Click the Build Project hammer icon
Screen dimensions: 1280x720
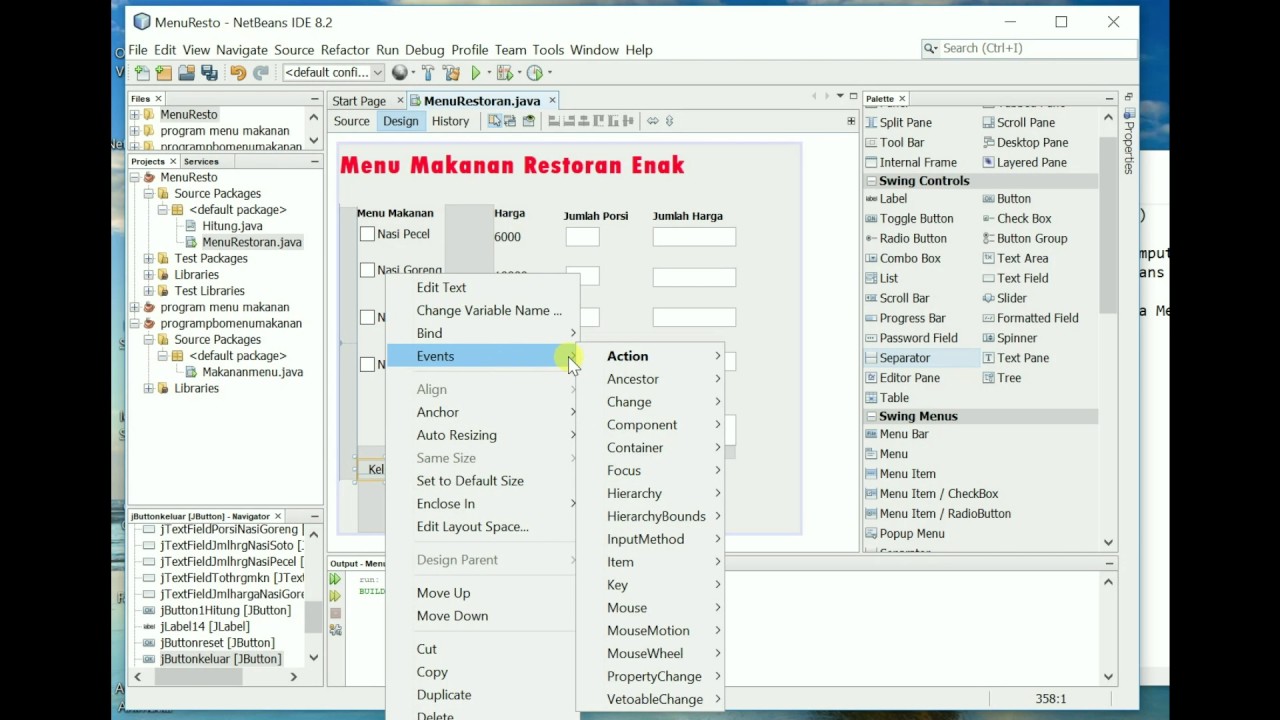pos(427,73)
